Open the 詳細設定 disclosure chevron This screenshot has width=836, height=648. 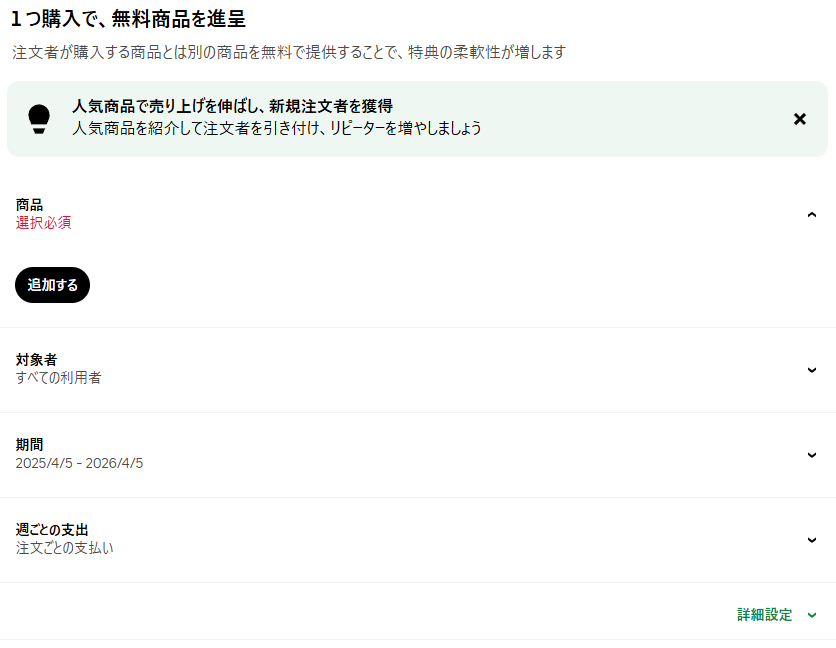point(811,616)
